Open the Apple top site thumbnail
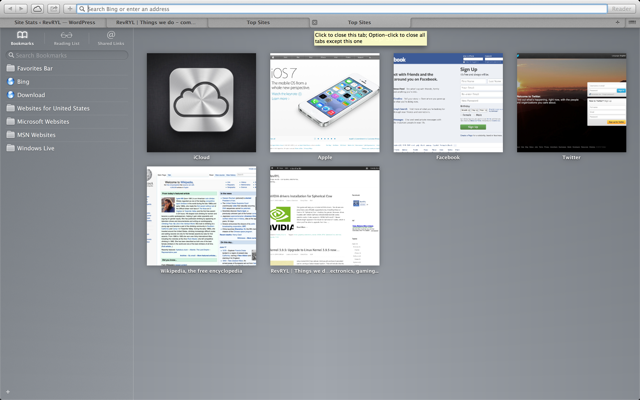 pos(325,102)
